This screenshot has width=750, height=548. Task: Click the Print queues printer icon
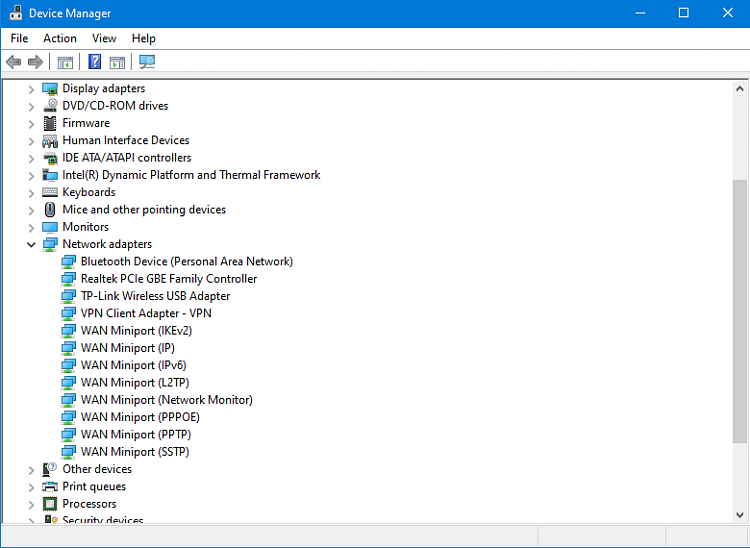[50, 487]
